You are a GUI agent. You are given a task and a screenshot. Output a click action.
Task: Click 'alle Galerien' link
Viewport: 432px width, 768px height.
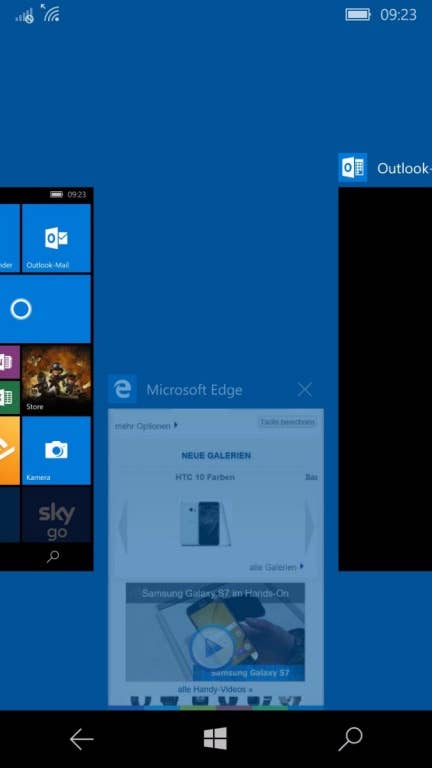276,567
